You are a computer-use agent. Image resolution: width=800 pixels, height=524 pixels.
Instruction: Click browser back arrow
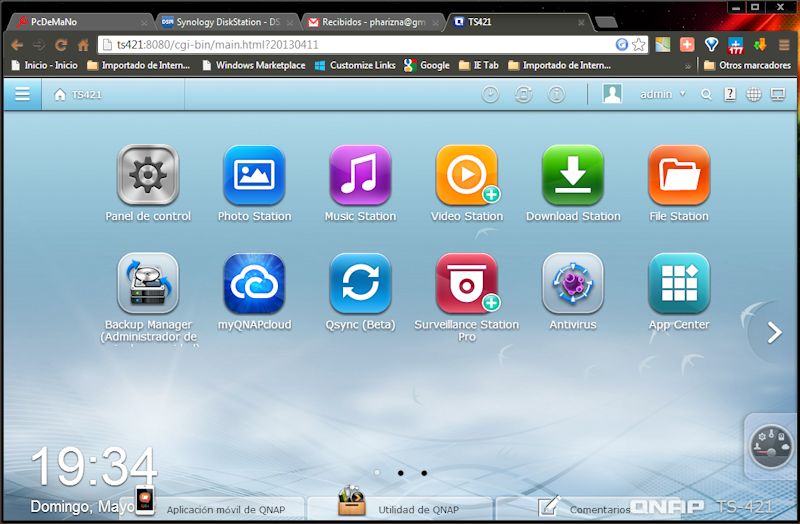click(17, 45)
